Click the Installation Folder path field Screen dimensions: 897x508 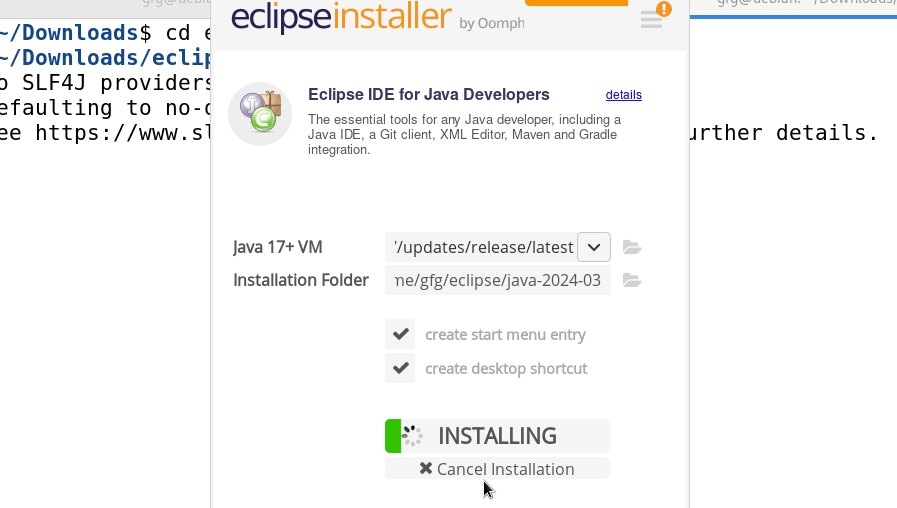click(x=498, y=280)
